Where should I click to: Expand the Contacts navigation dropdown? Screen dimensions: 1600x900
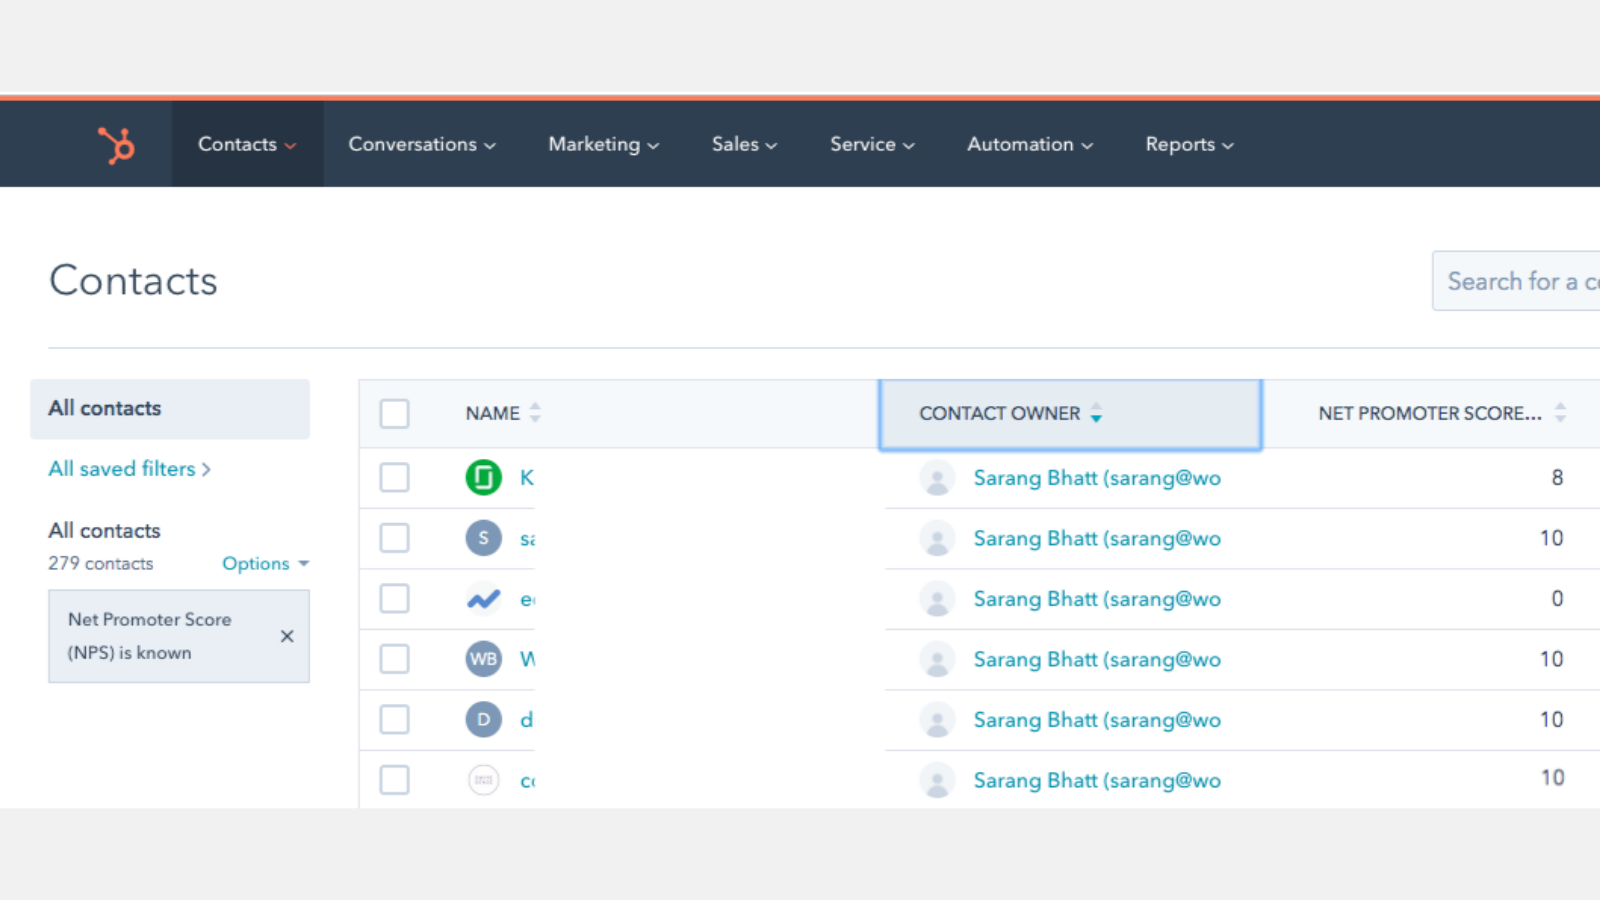pyautogui.click(x=246, y=144)
